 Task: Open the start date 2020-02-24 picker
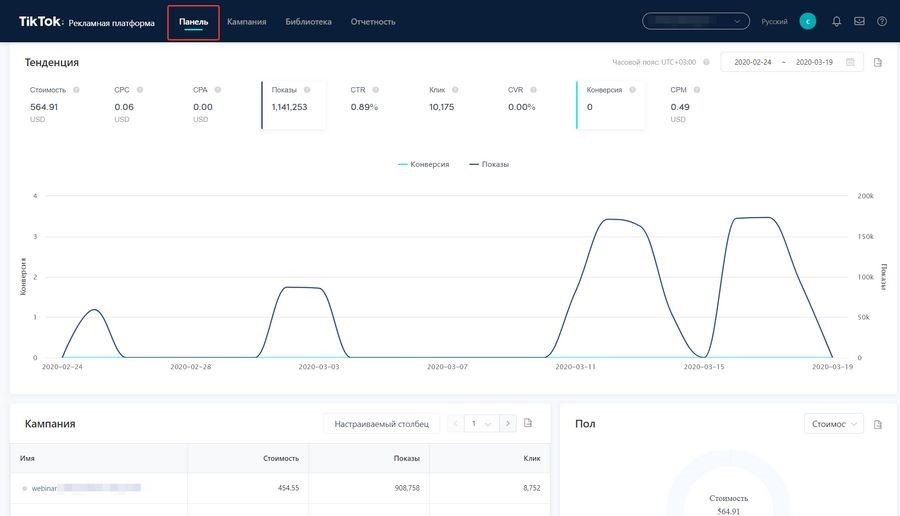click(752, 62)
